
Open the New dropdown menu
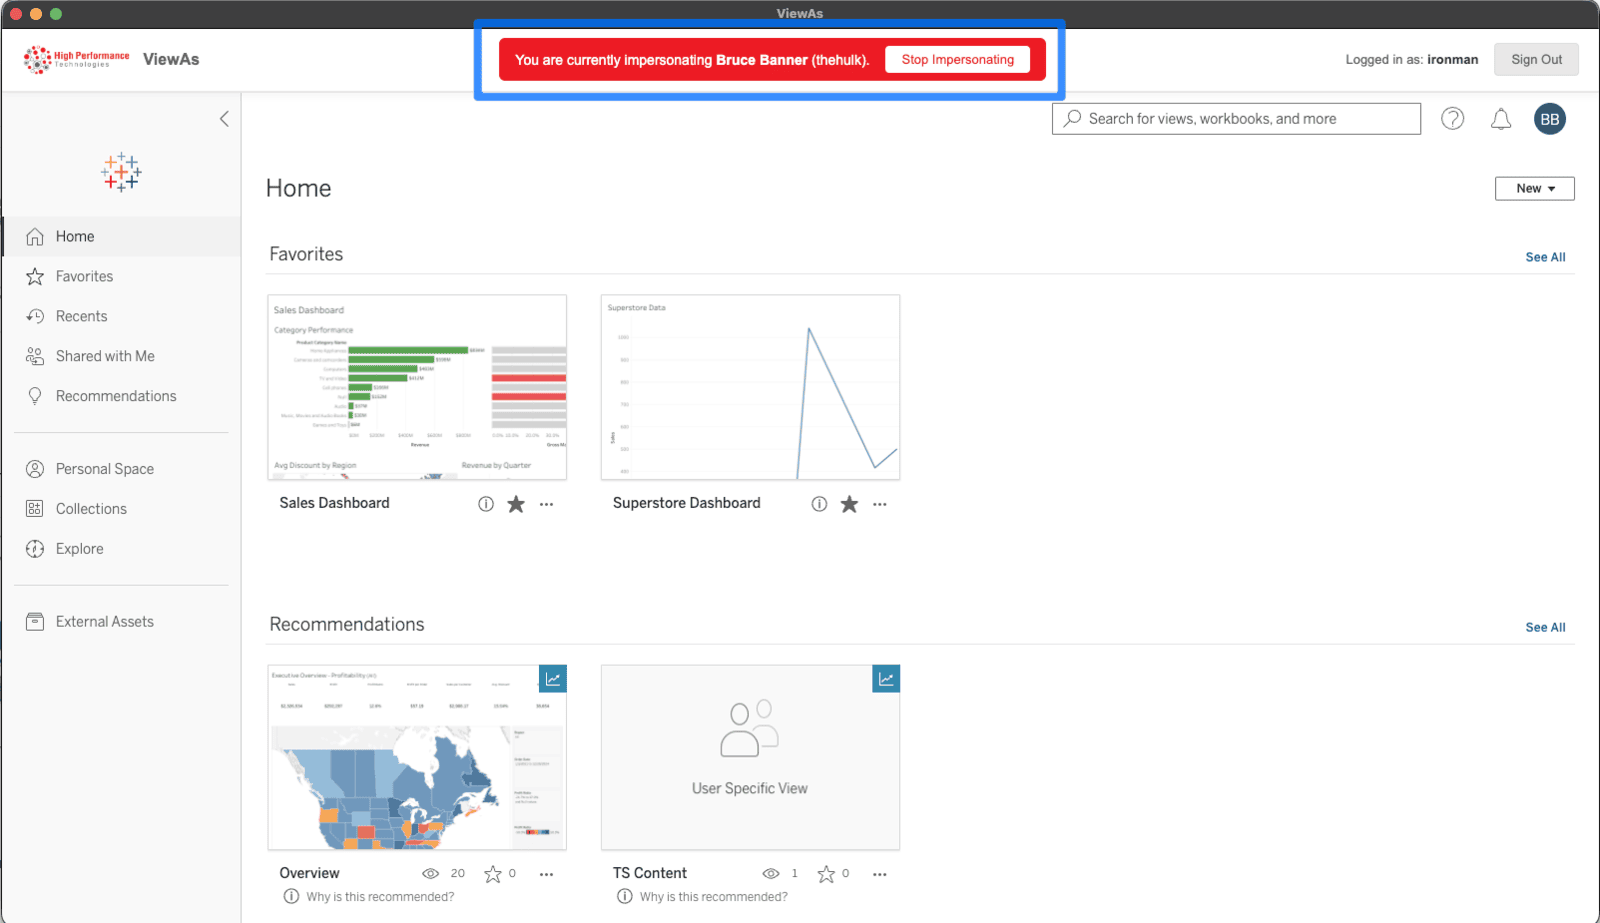[x=1534, y=188]
